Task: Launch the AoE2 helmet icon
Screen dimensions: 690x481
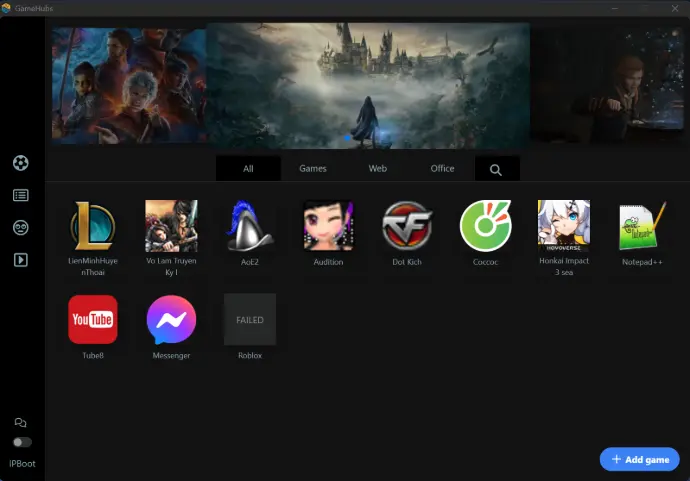Action: tap(250, 226)
